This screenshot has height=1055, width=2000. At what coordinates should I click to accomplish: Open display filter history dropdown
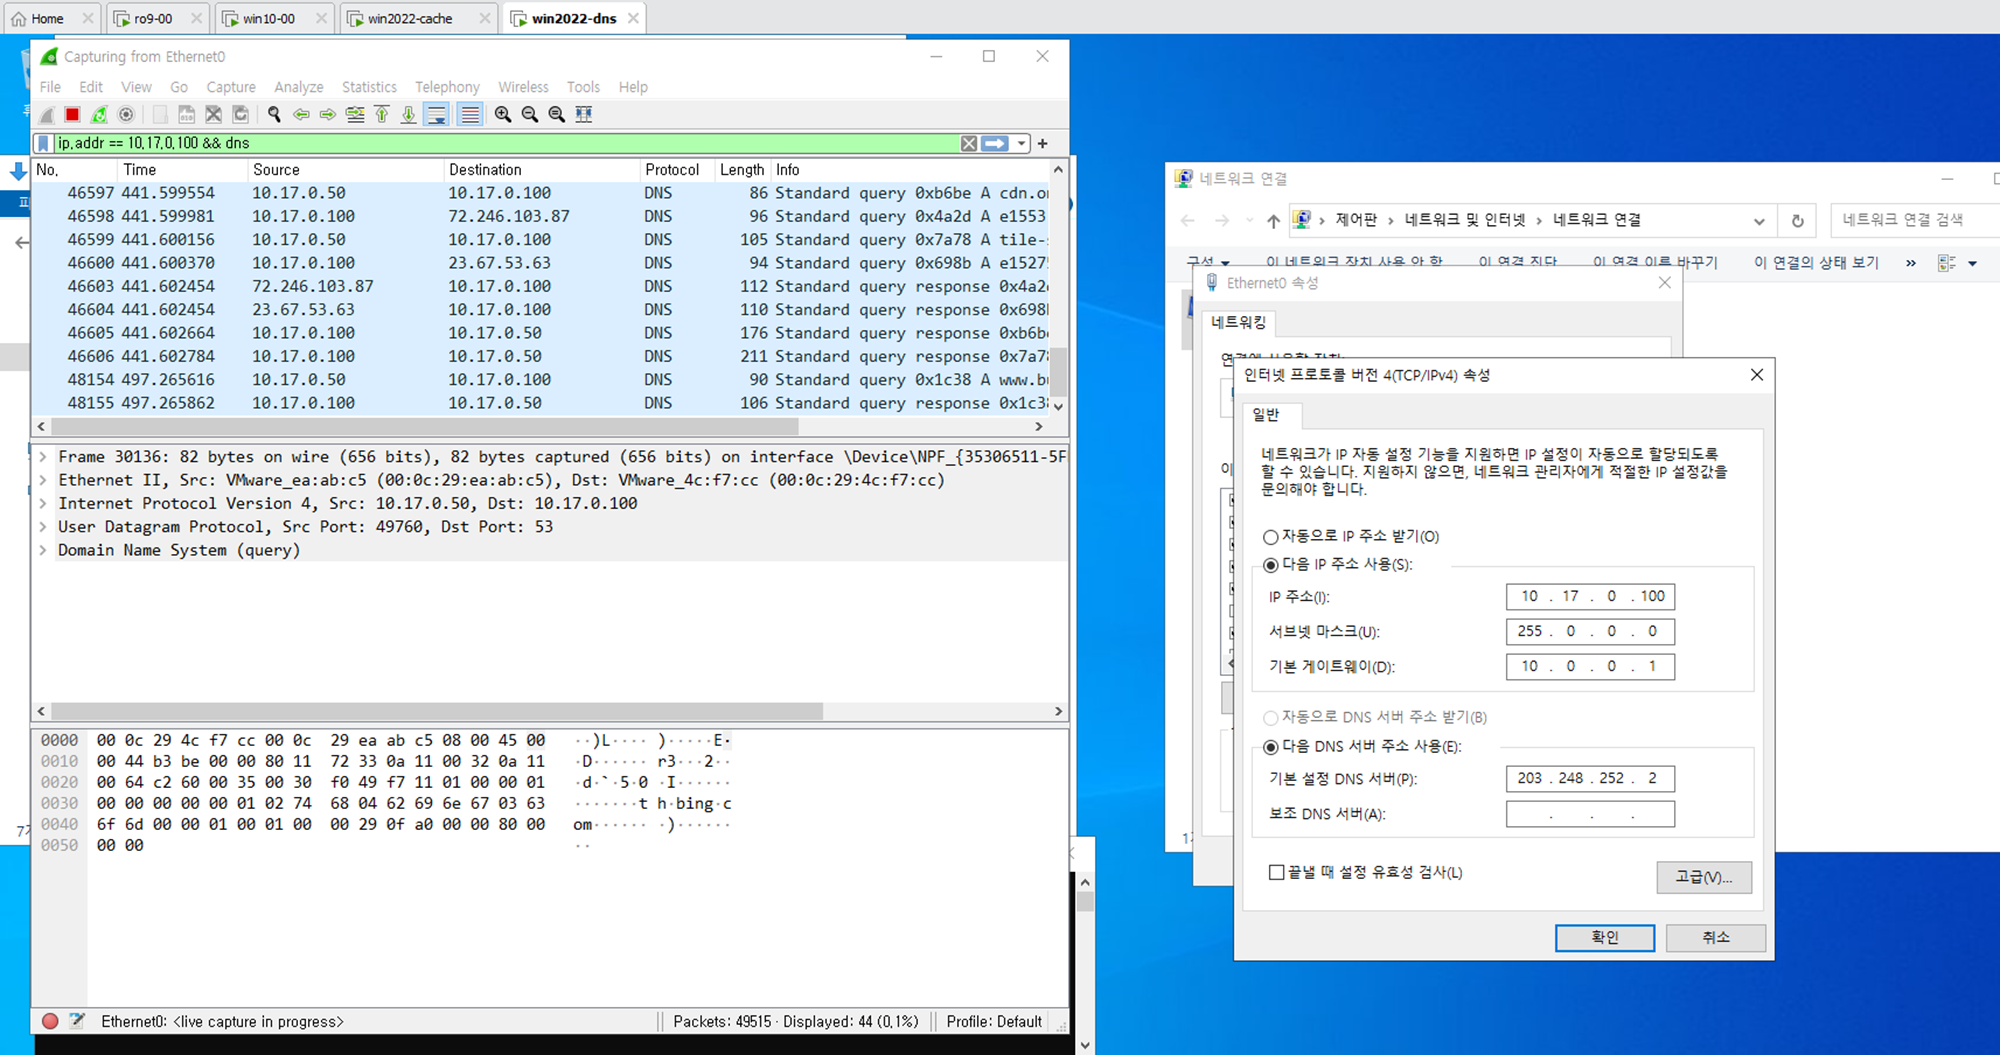pyautogui.click(x=1021, y=144)
